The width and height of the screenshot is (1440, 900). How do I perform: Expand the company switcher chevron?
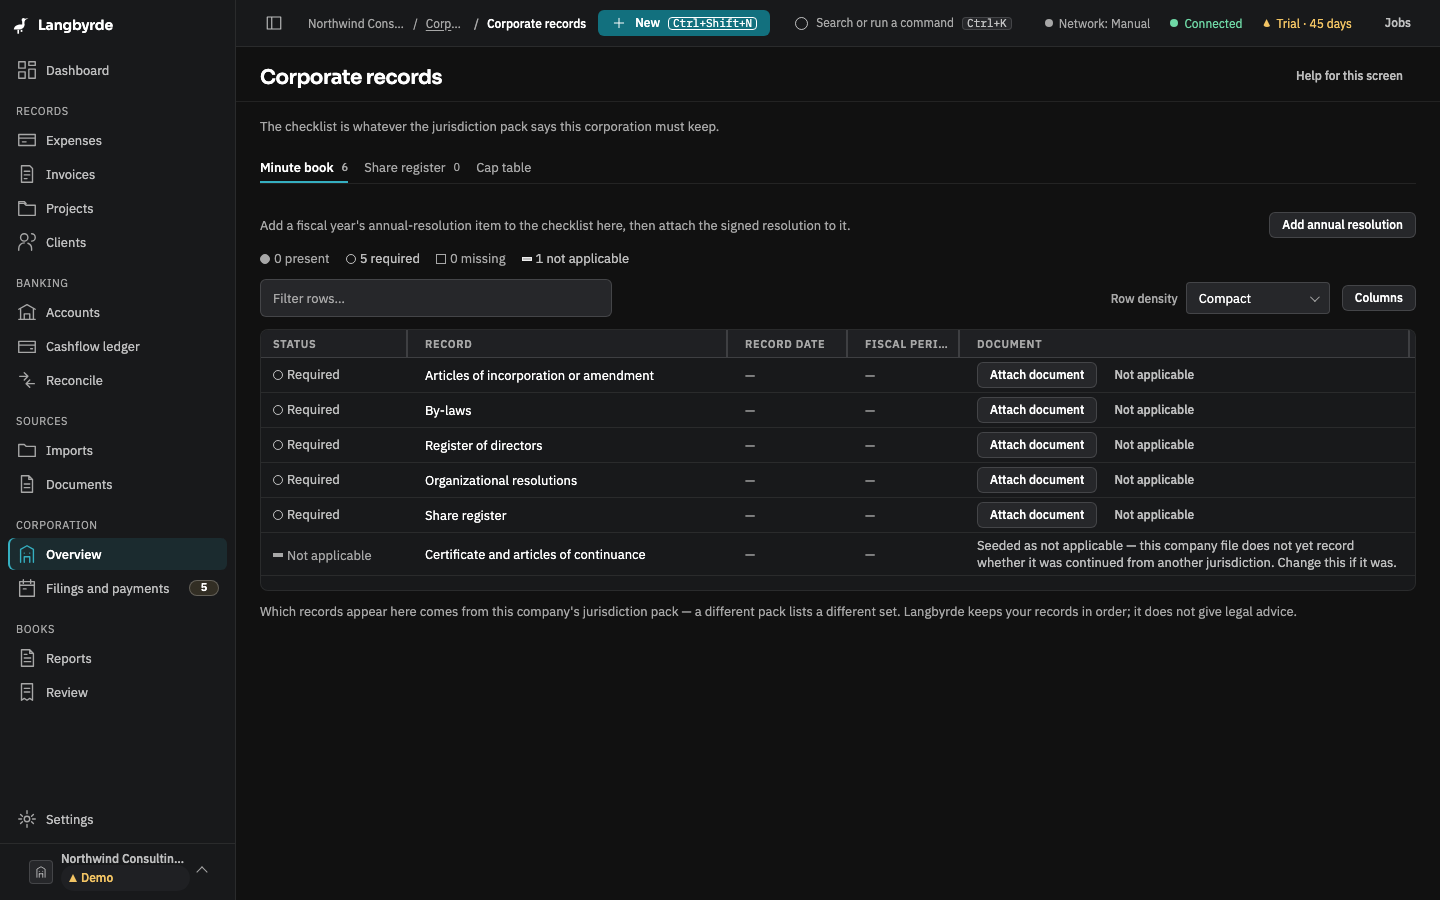(x=202, y=870)
